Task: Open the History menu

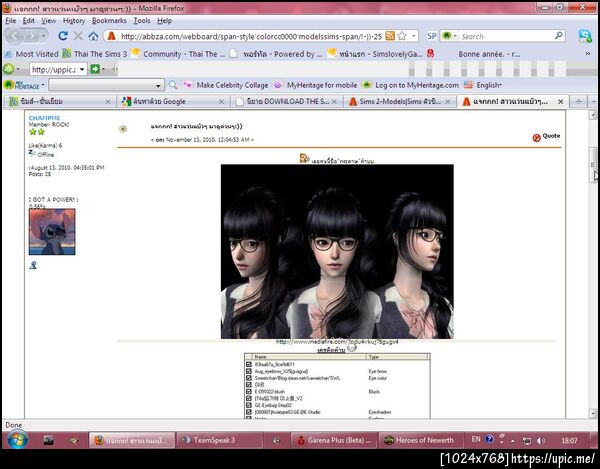Action: click(74, 21)
